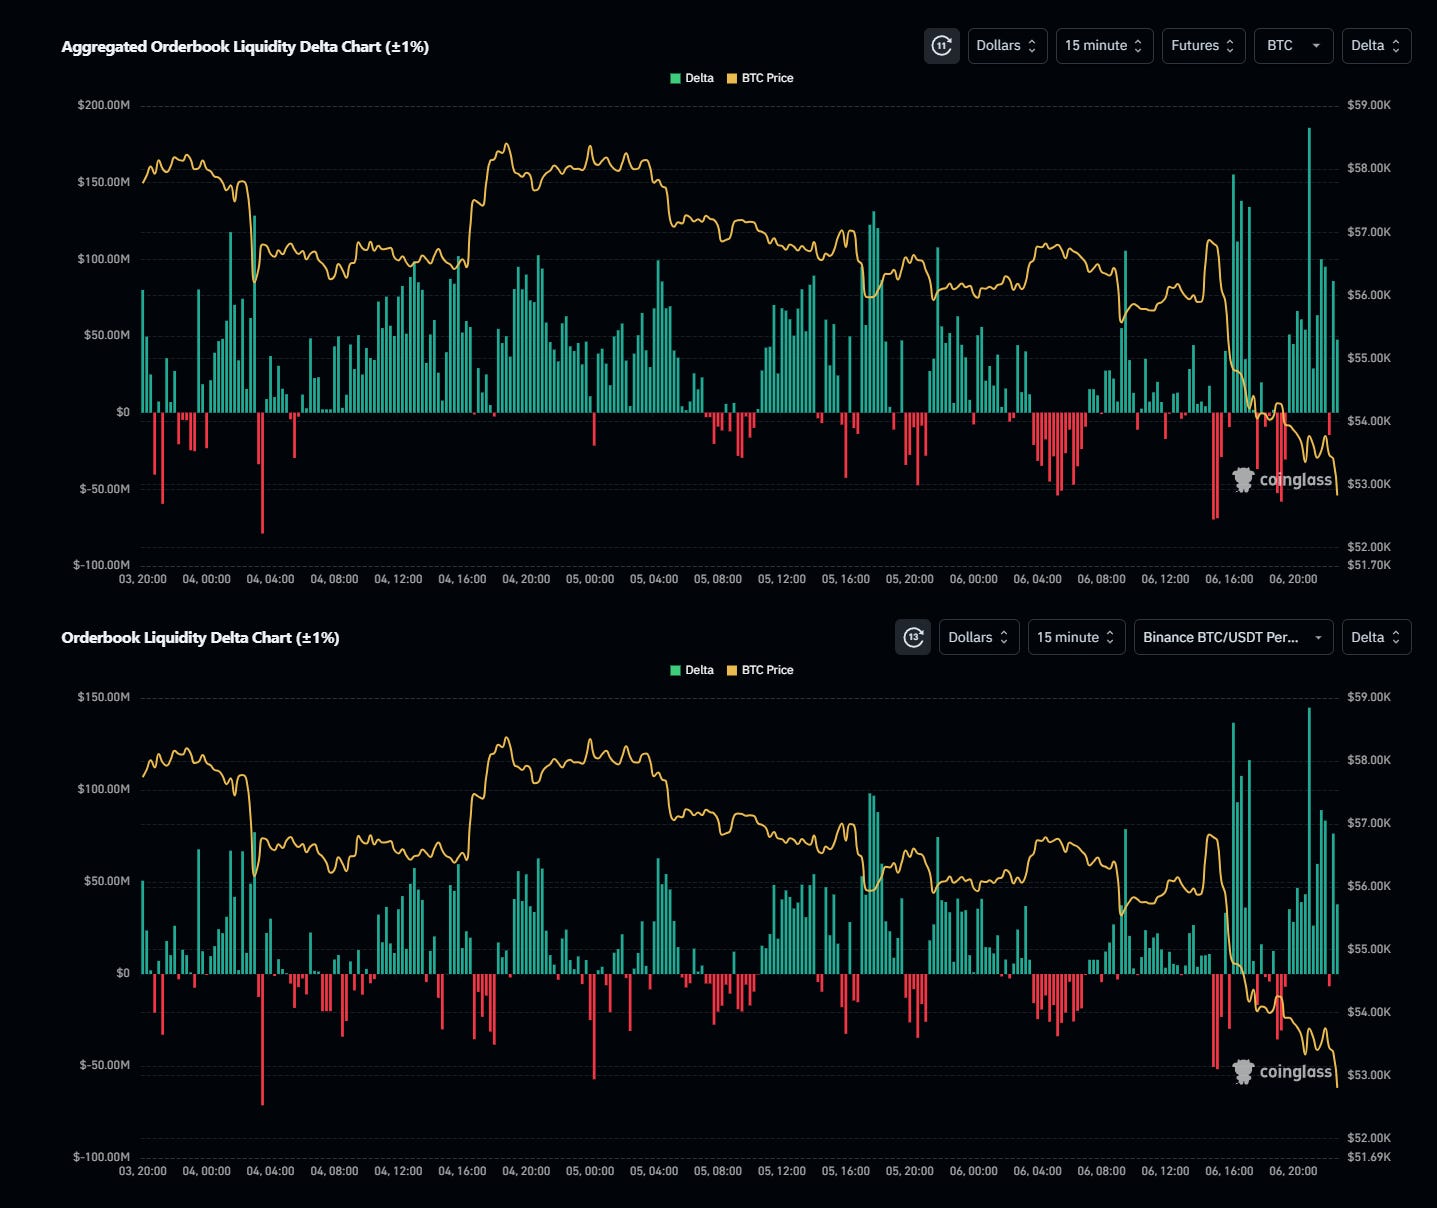Open the Futures market type dropdown
Viewport: 1437px width, 1208px height.
[1203, 46]
